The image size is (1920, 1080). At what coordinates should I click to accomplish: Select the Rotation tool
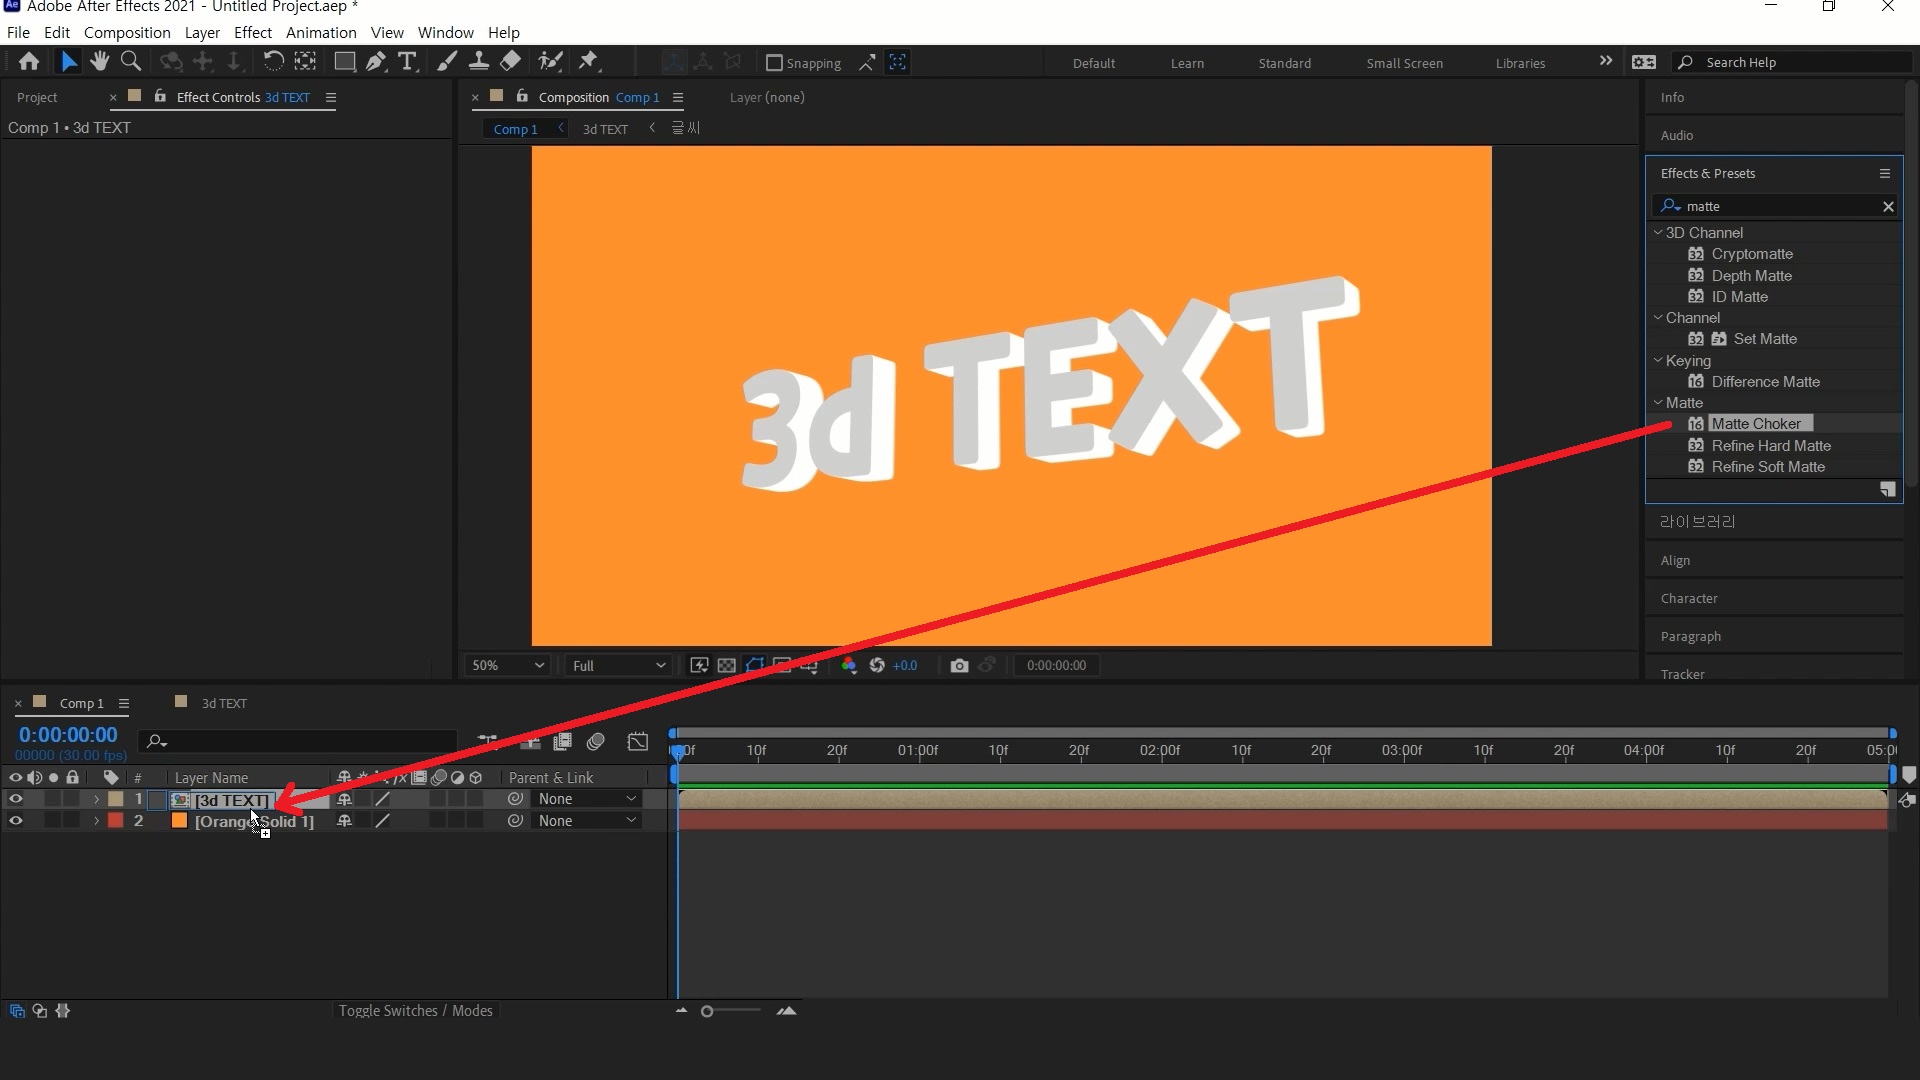[272, 62]
